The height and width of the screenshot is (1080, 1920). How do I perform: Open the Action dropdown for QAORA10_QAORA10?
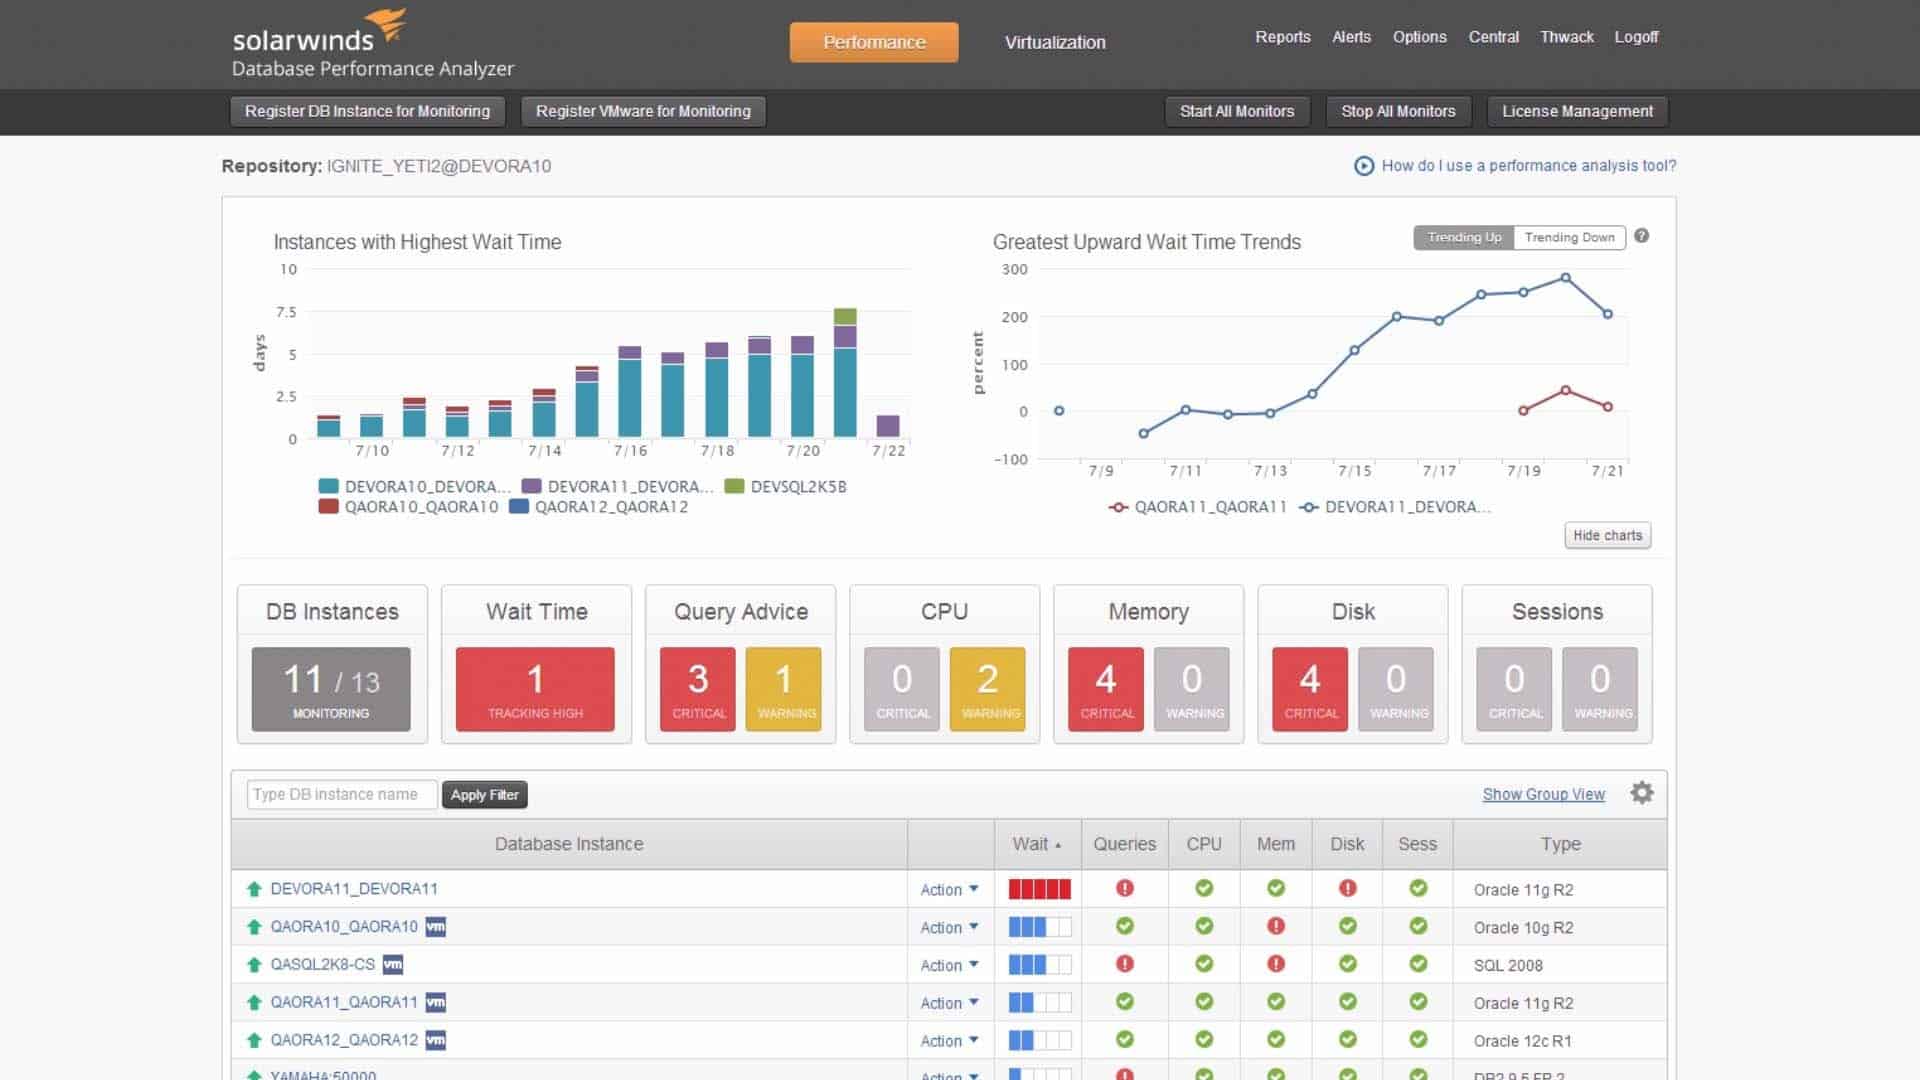tap(948, 927)
